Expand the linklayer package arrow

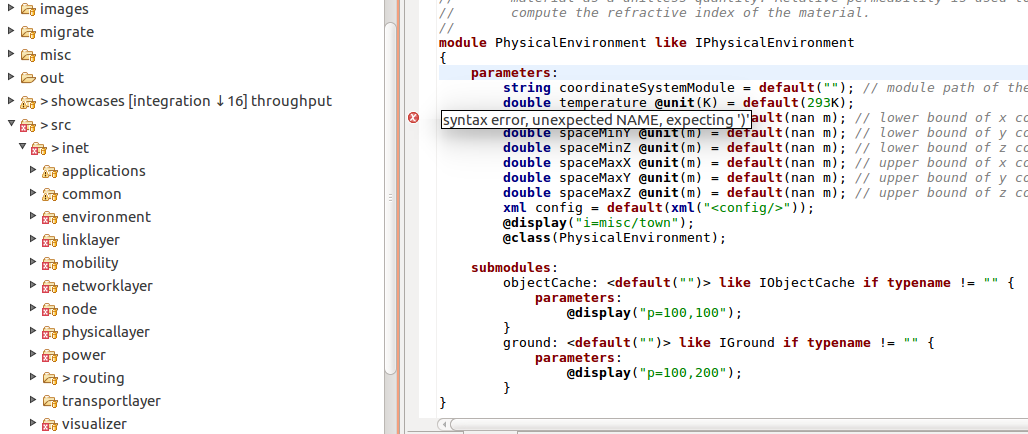(33, 239)
